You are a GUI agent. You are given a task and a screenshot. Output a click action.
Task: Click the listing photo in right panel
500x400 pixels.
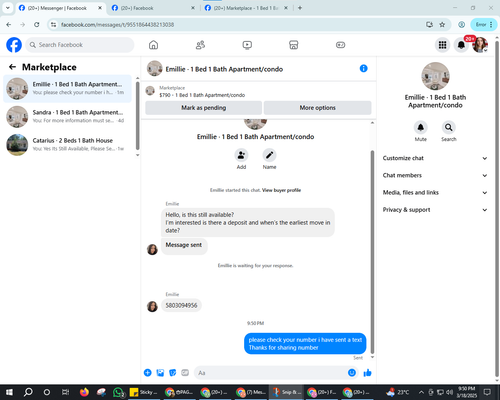pyautogui.click(x=435, y=76)
